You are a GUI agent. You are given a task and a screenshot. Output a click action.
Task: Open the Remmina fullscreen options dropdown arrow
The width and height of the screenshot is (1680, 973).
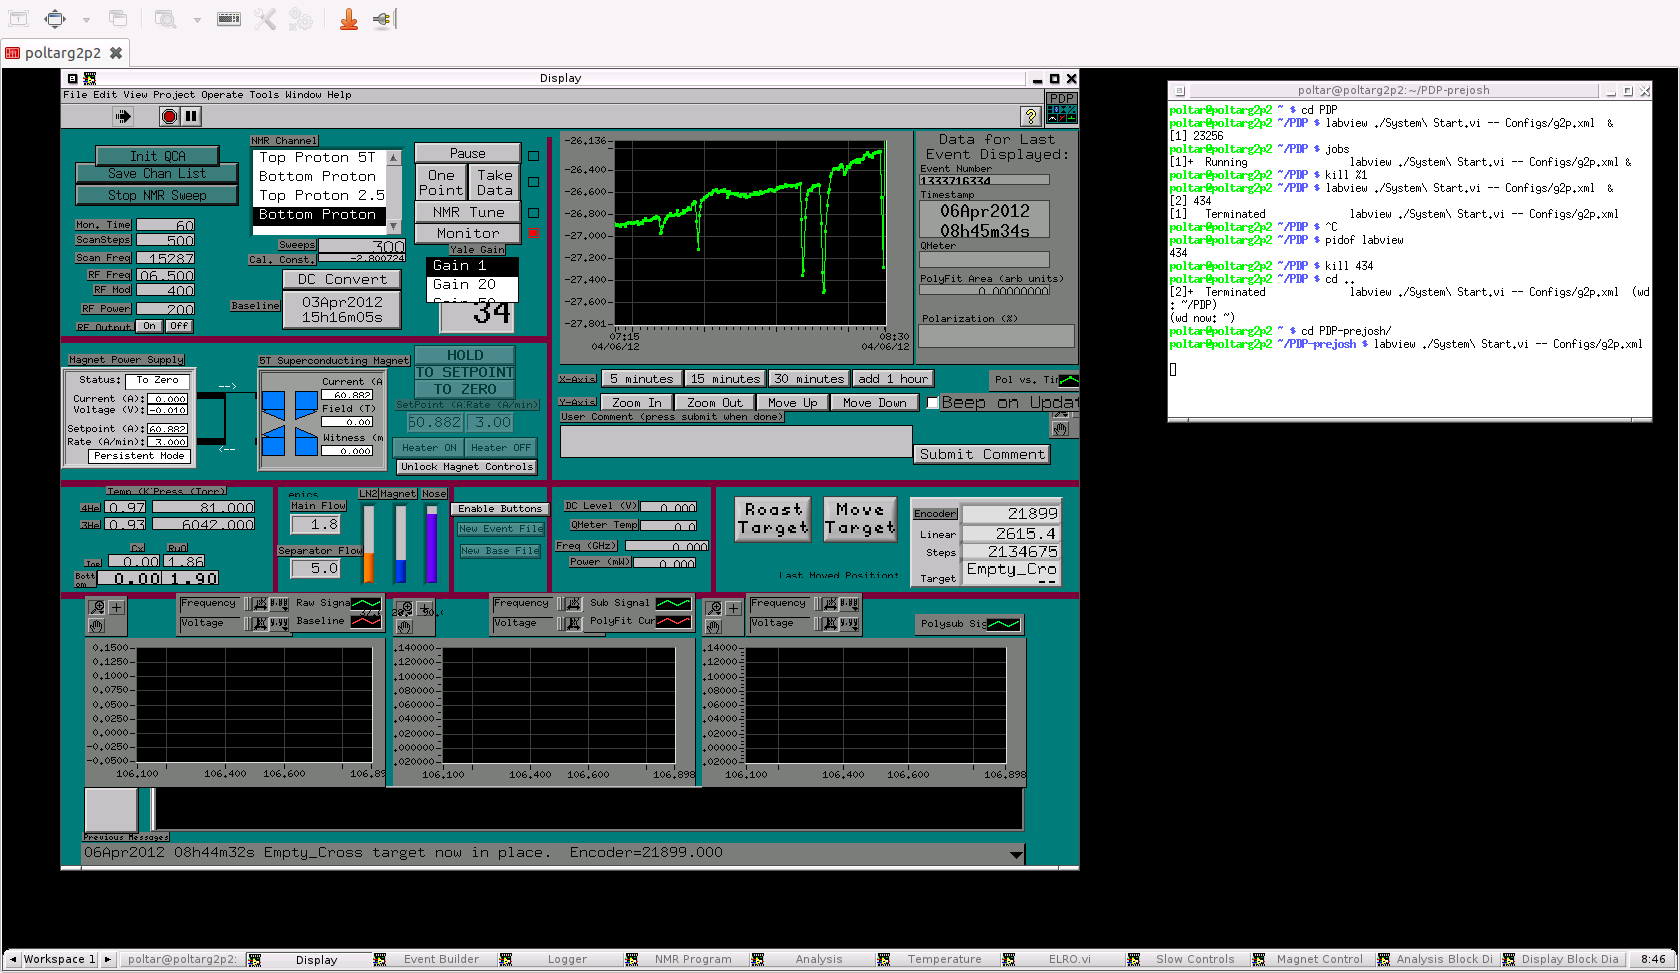[x=86, y=19]
